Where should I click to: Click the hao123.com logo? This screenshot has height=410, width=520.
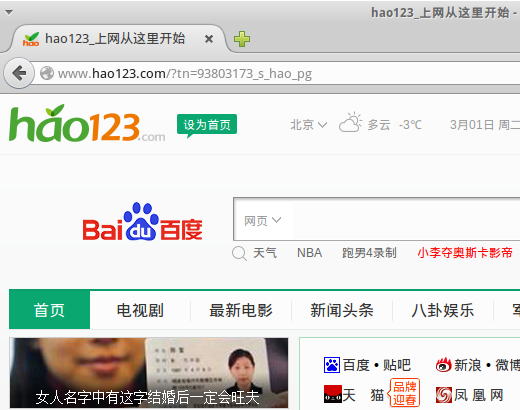click(87, 123)
